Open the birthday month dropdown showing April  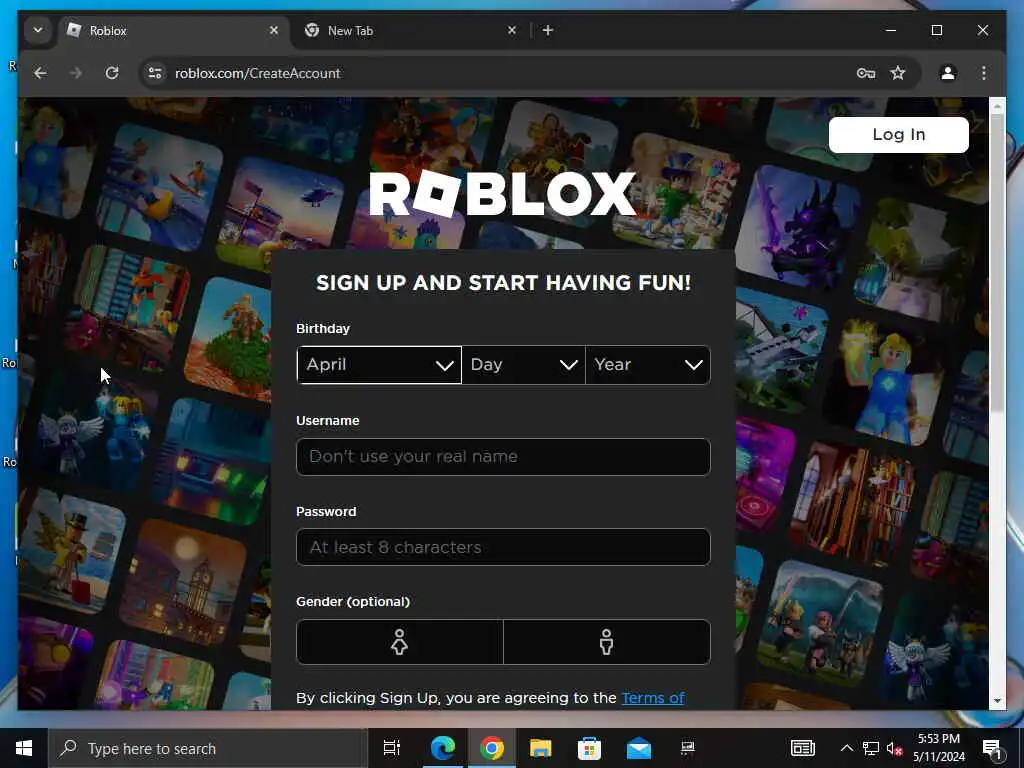coord(379,364)
